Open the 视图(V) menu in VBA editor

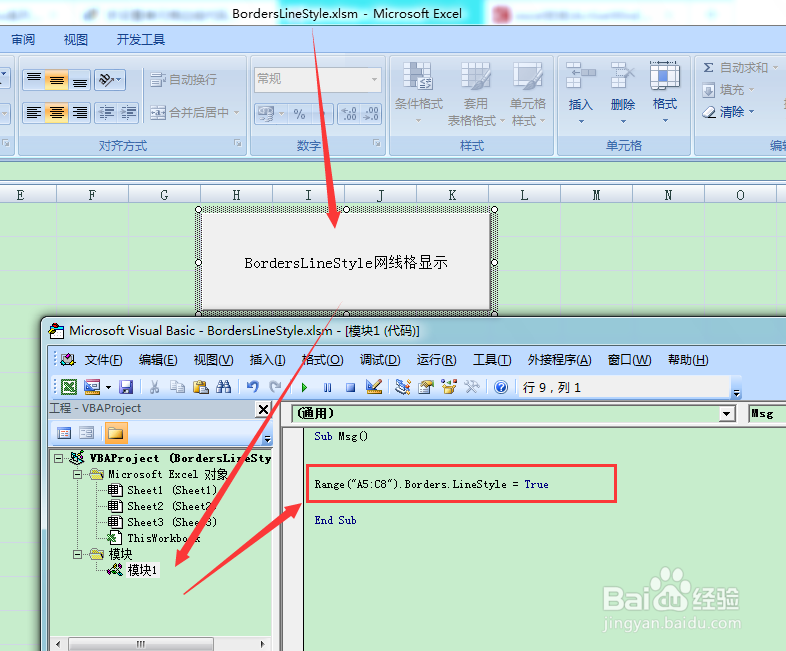click(214, 360)
